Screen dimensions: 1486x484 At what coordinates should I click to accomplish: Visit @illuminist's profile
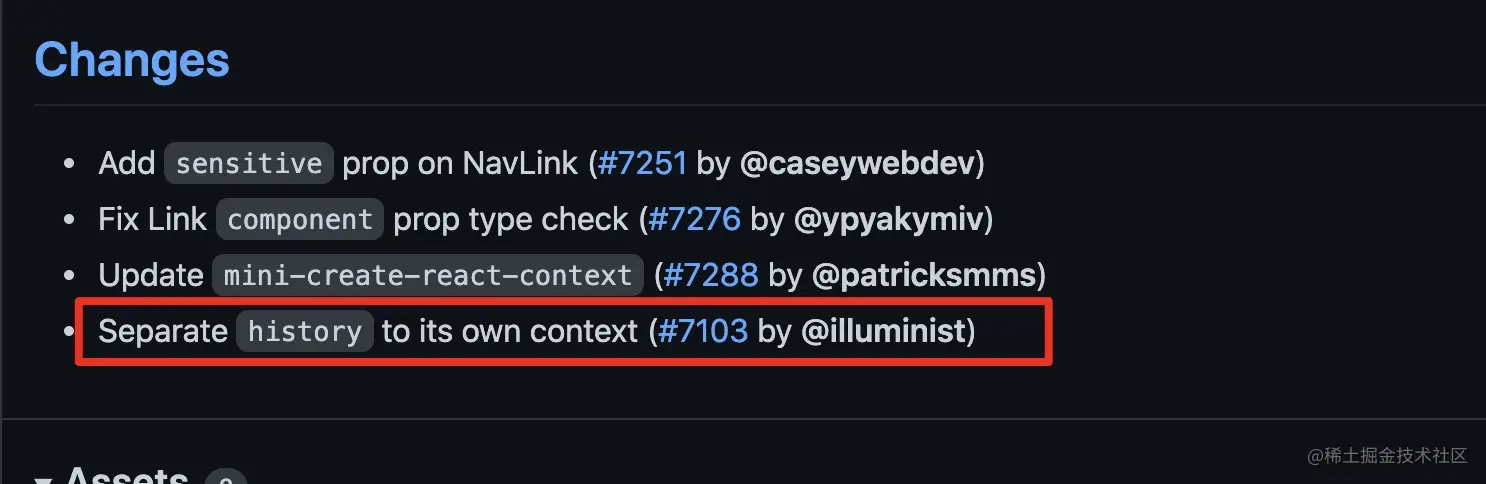(883, 331)
